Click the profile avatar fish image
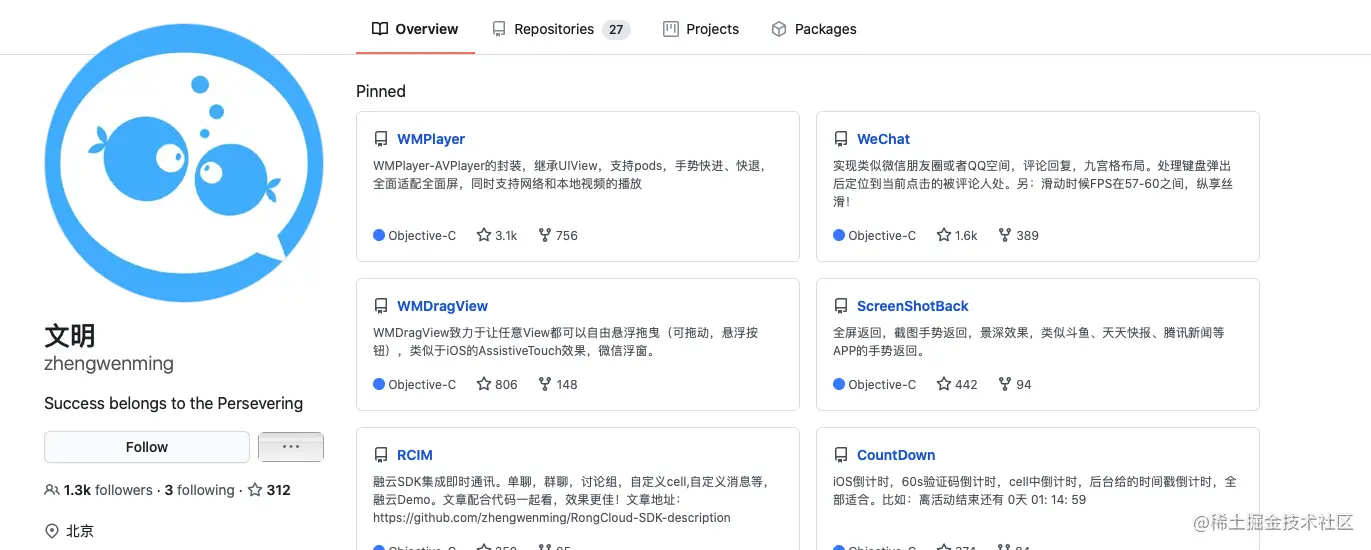 coord(184,163)
